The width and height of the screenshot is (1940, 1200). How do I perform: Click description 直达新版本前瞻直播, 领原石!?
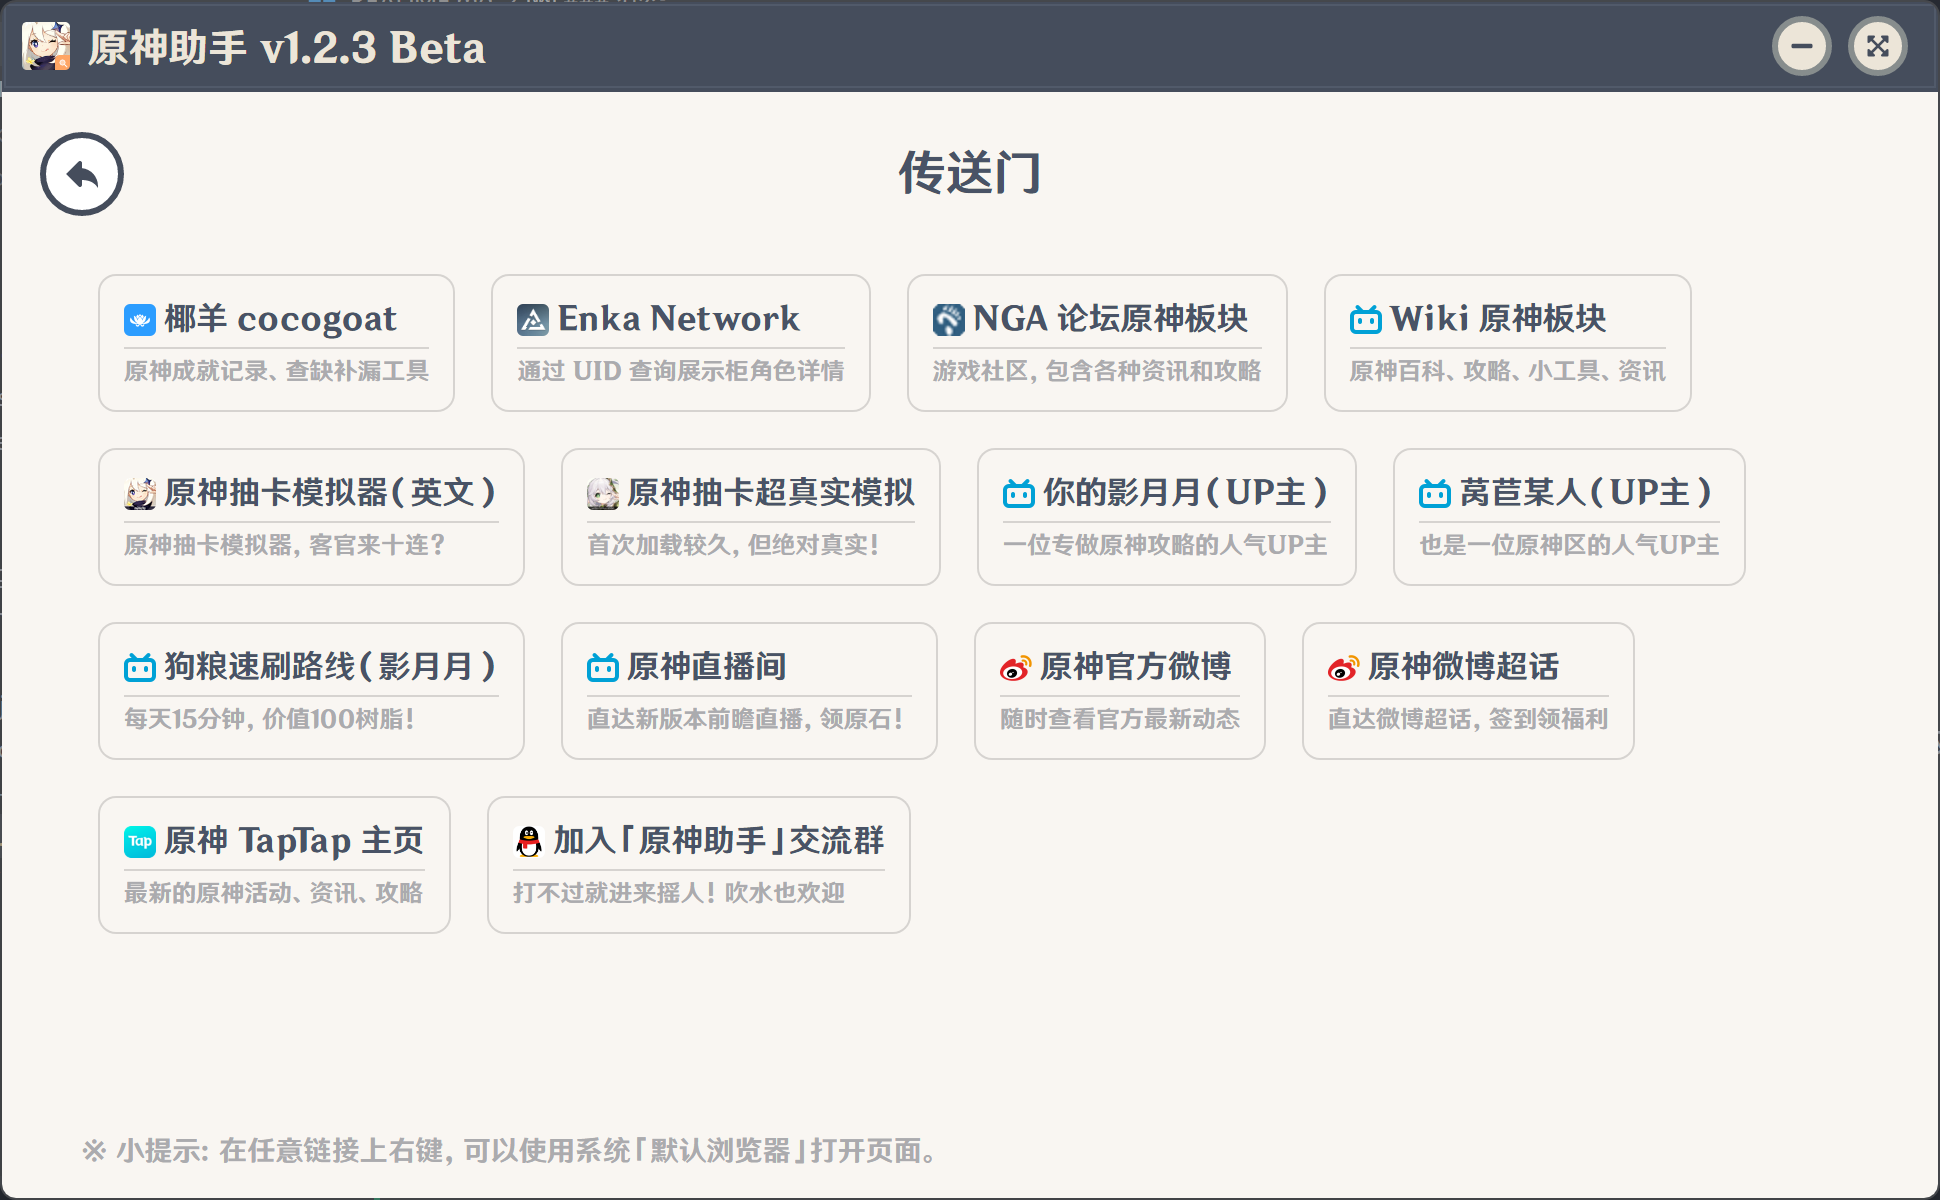tap(745, 719)
